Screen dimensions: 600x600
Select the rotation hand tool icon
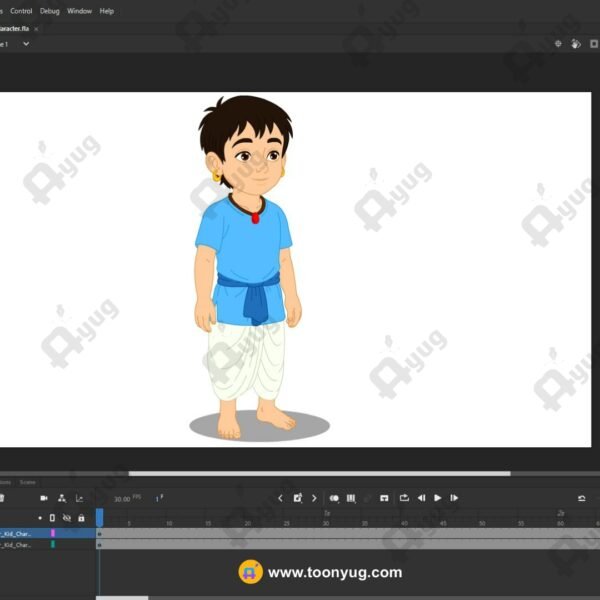pos(576,44)
